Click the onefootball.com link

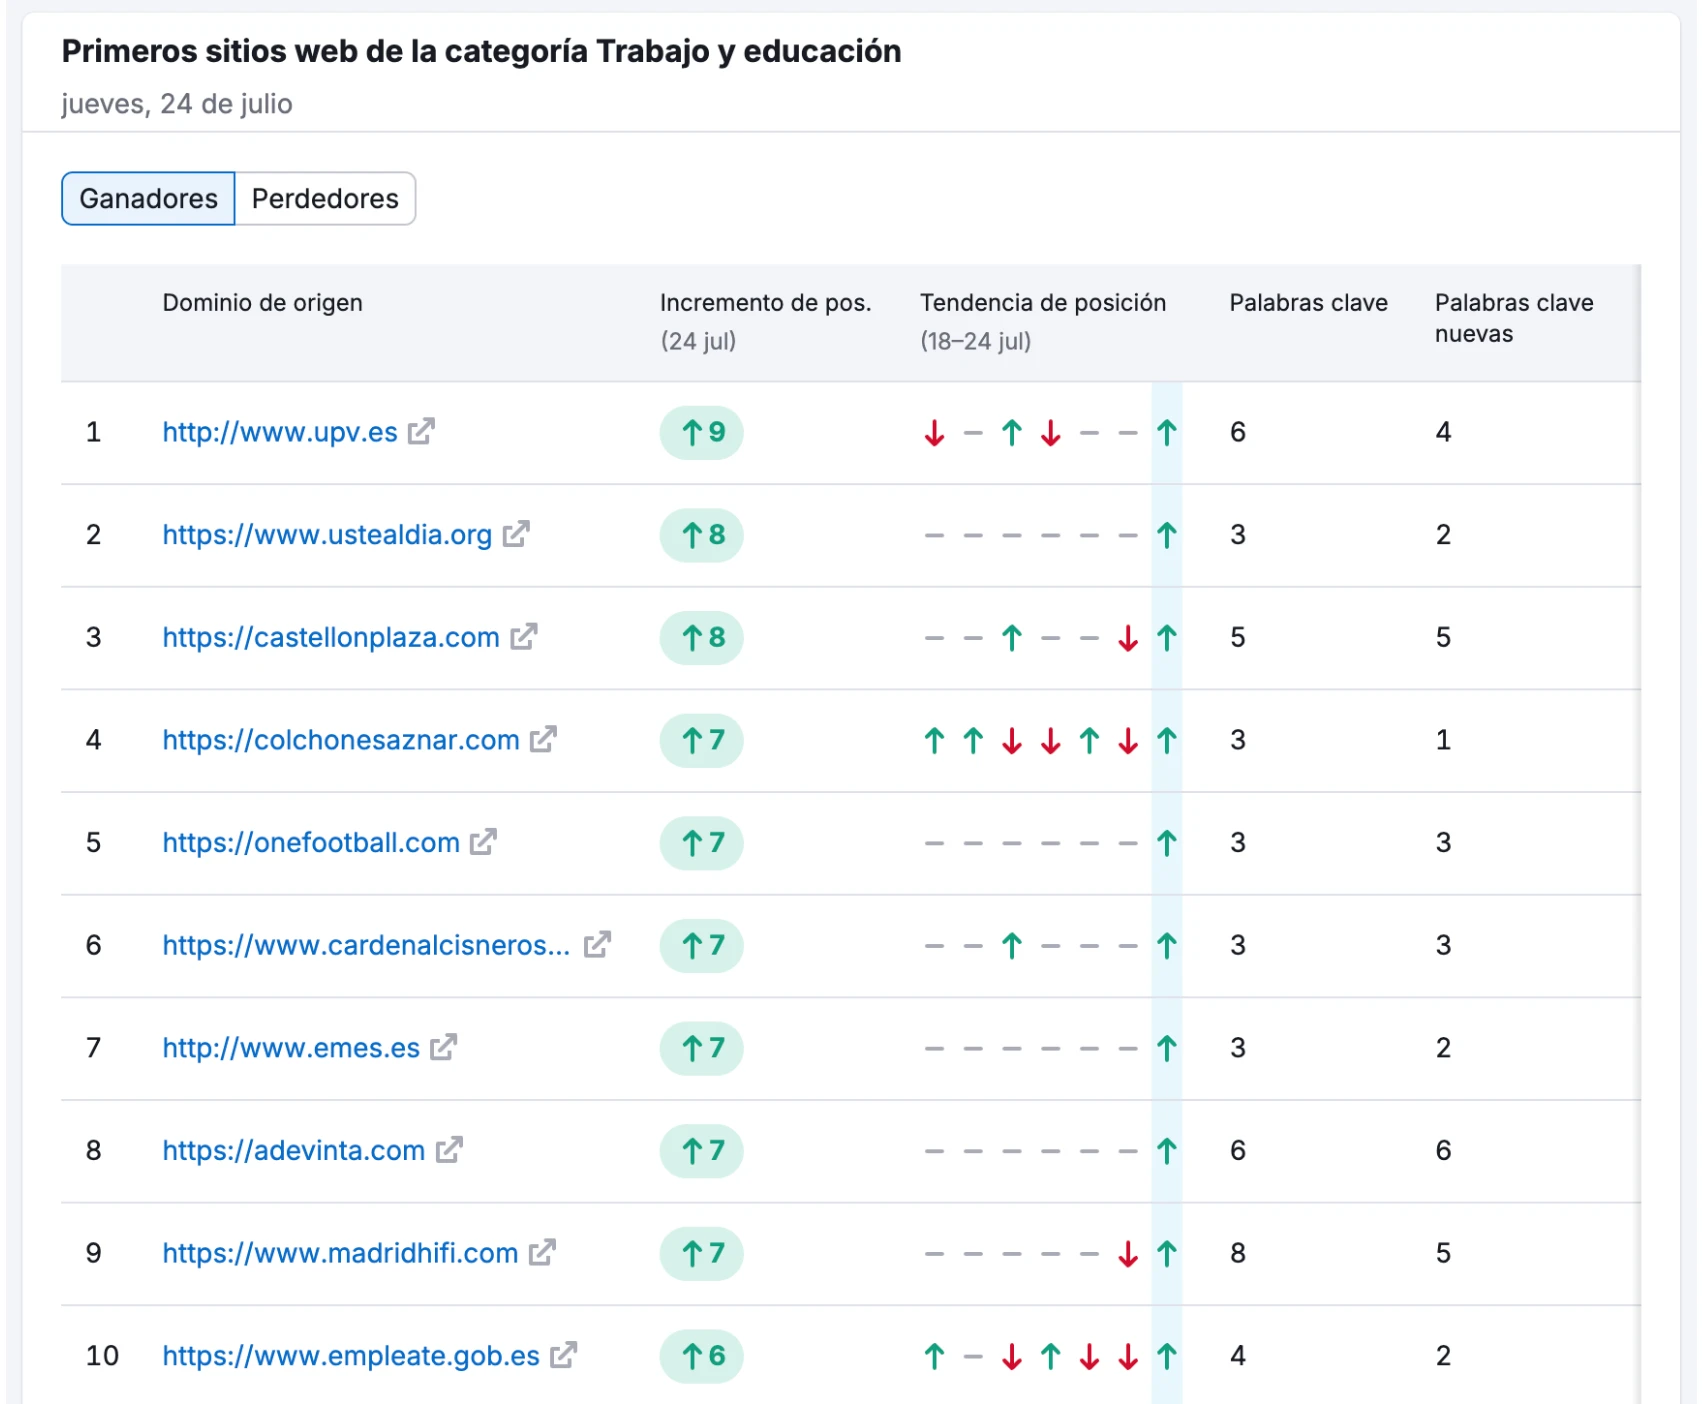(310, 843)
